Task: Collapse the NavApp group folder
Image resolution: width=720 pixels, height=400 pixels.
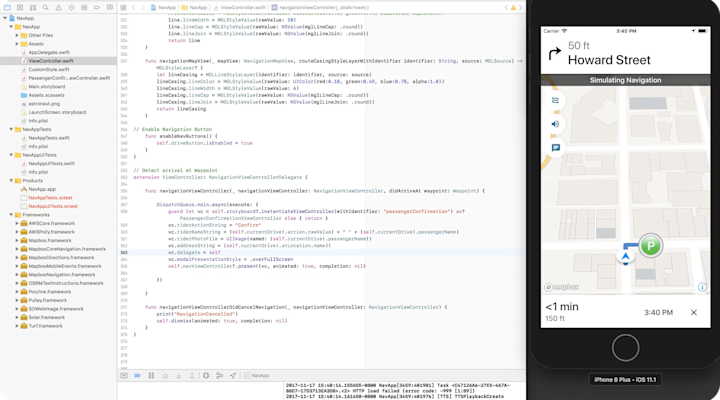Action: (x=11, y=27)
